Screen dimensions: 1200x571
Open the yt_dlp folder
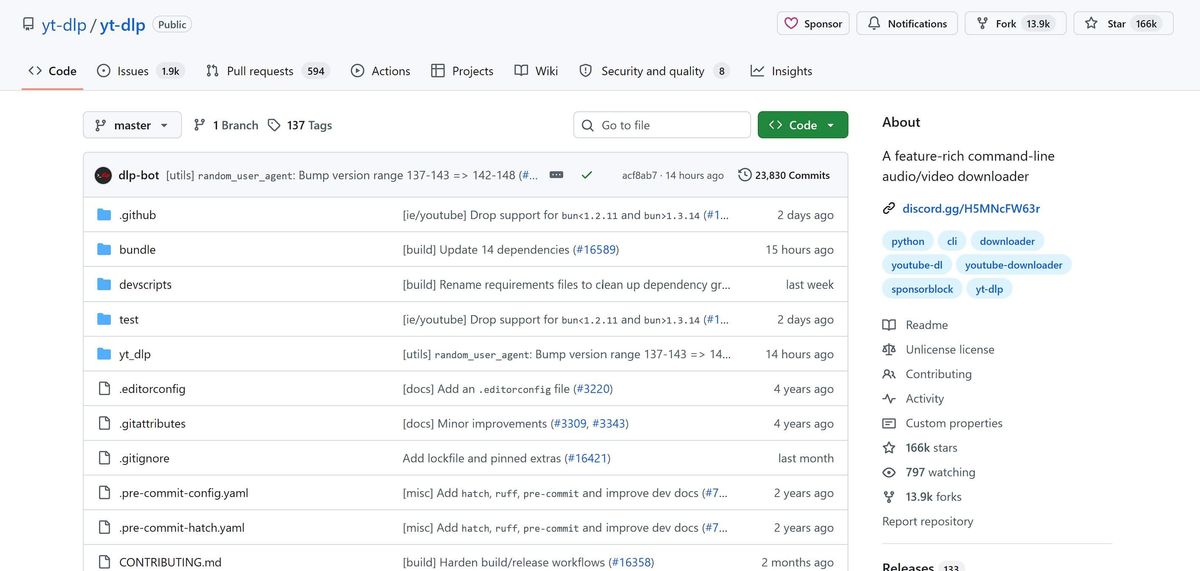point(135,354)
